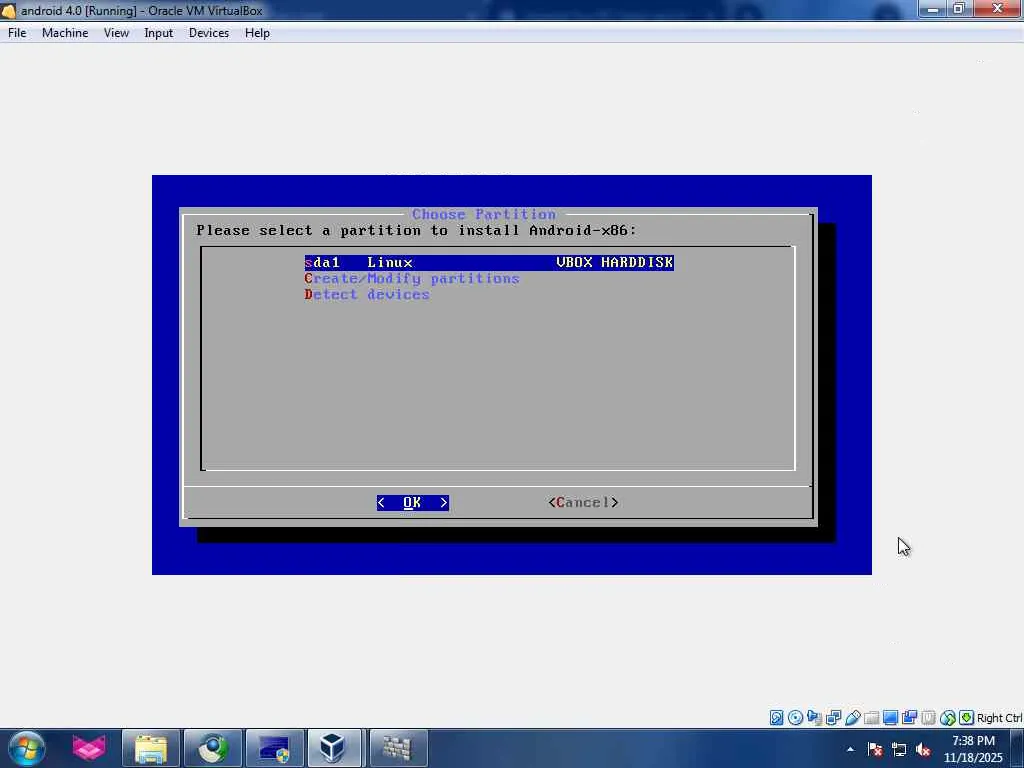Screen dimensions: 1024x768
Task: Click the keyboard capture green arrow icon
Action: (967, 718)
